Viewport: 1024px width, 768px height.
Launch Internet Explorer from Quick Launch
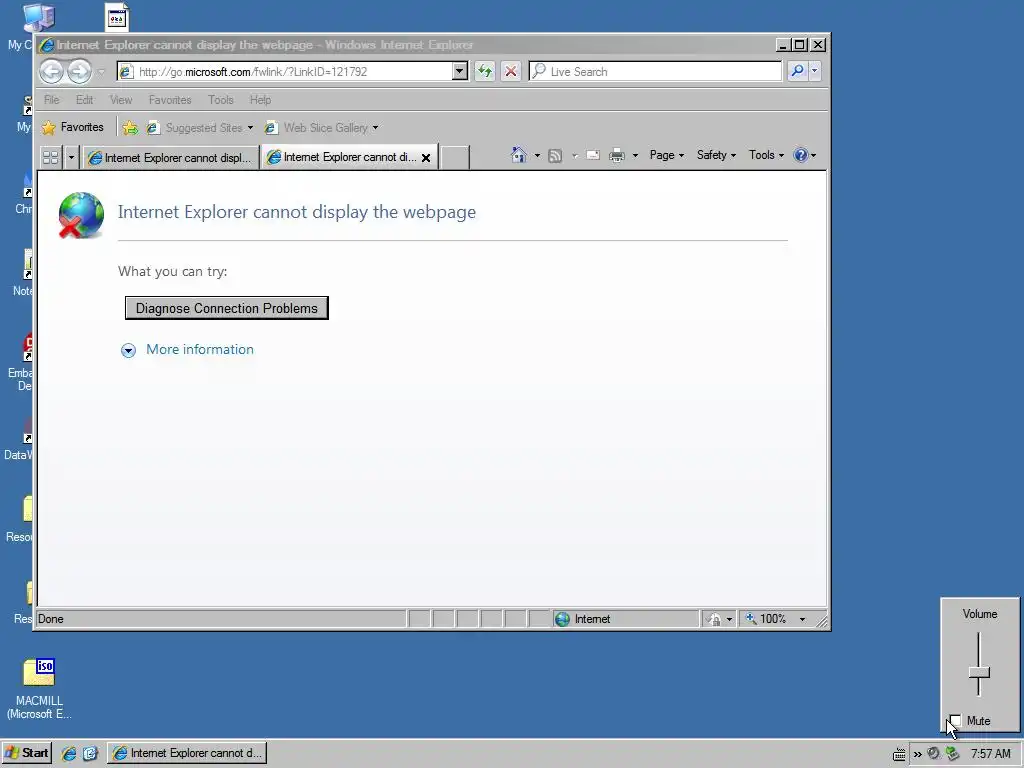[x=69, y=753]
